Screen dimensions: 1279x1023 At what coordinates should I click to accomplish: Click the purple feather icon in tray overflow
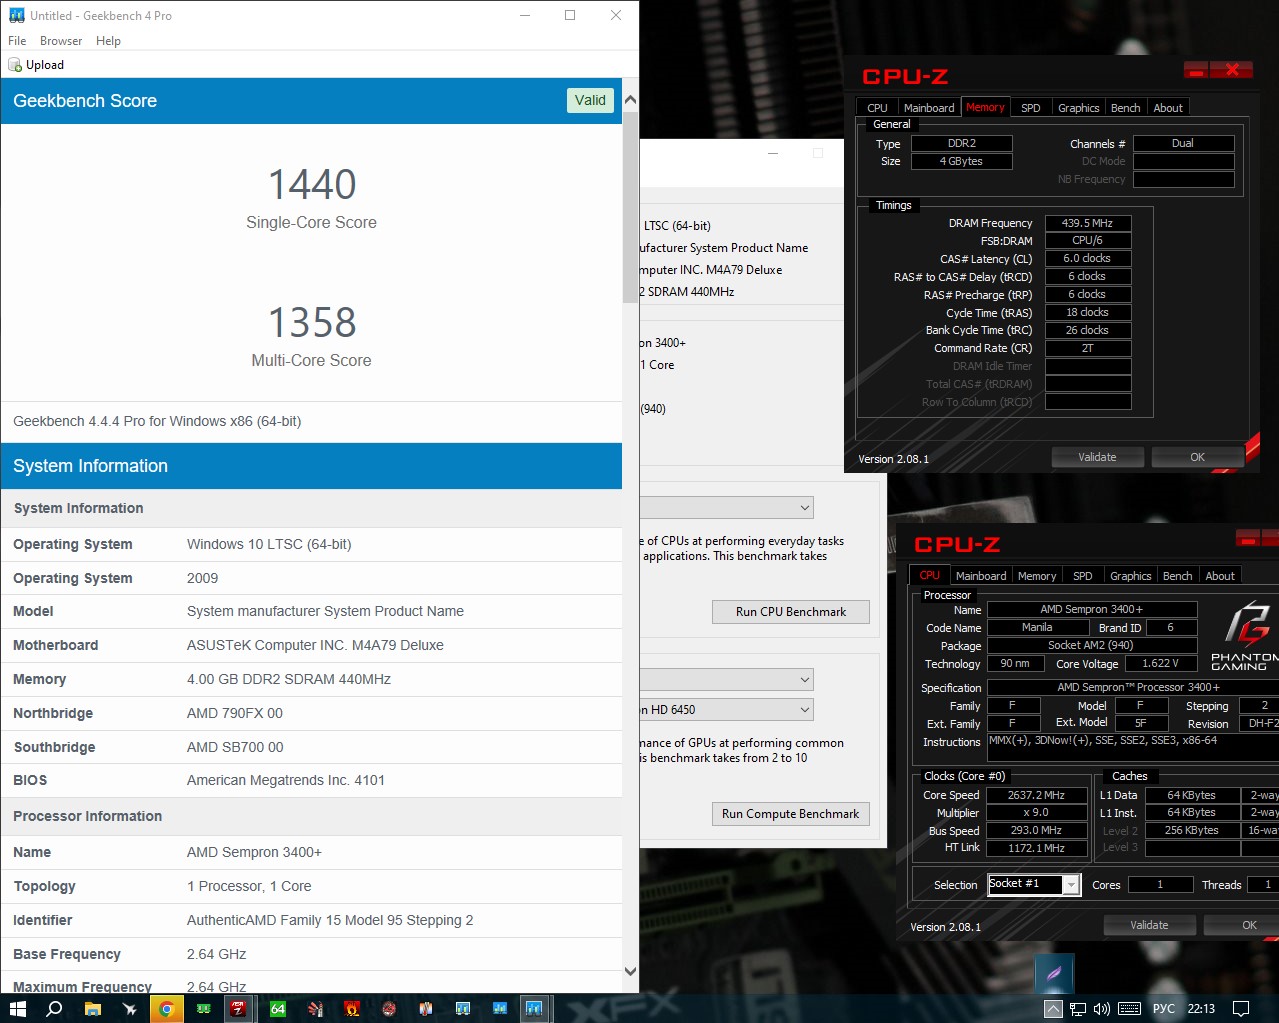point(1054,973)
